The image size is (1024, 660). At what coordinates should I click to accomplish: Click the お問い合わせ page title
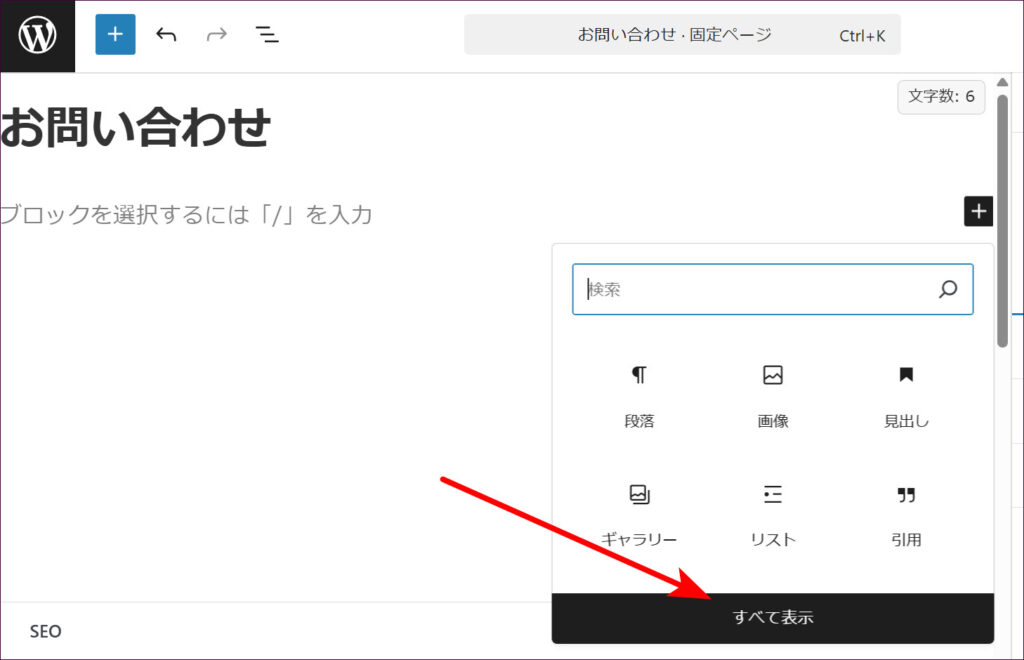pyautogui.click(x=136, y=128)
